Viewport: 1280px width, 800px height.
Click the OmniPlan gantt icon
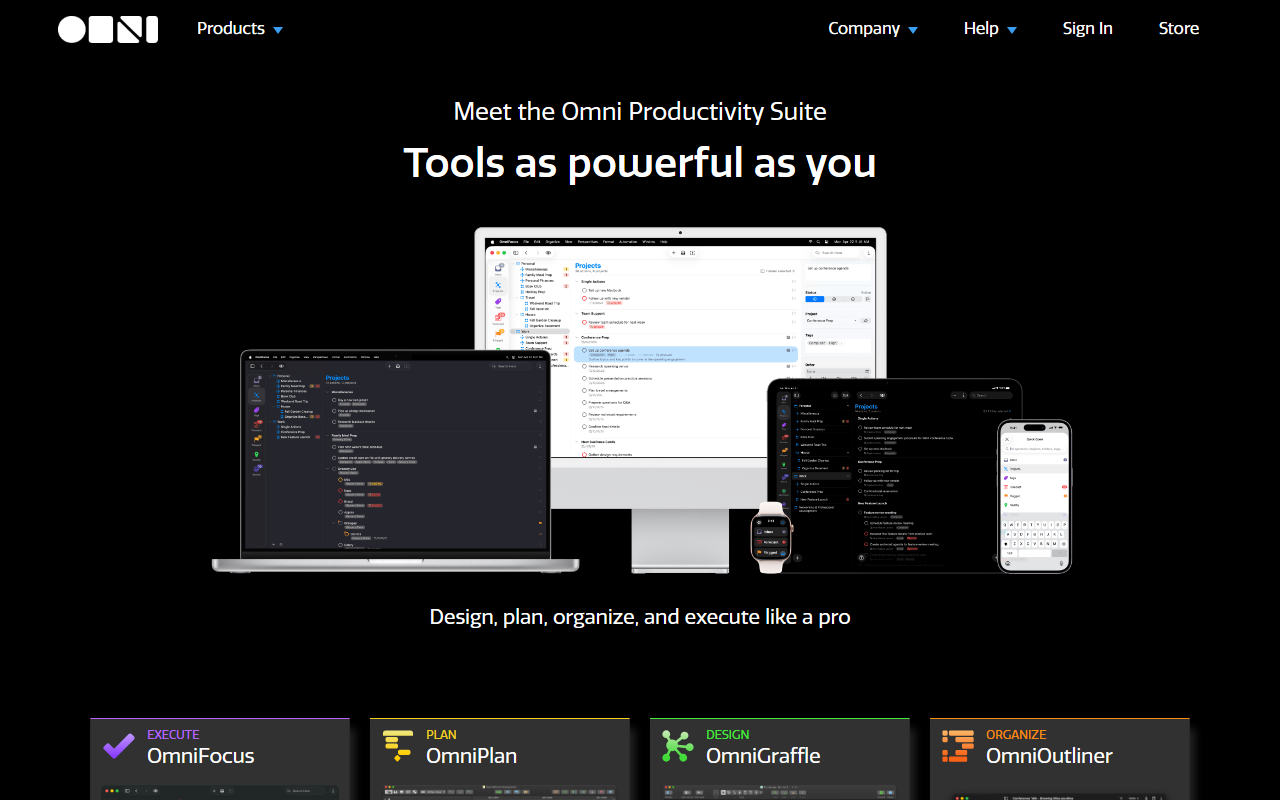(x=398, y=746)
